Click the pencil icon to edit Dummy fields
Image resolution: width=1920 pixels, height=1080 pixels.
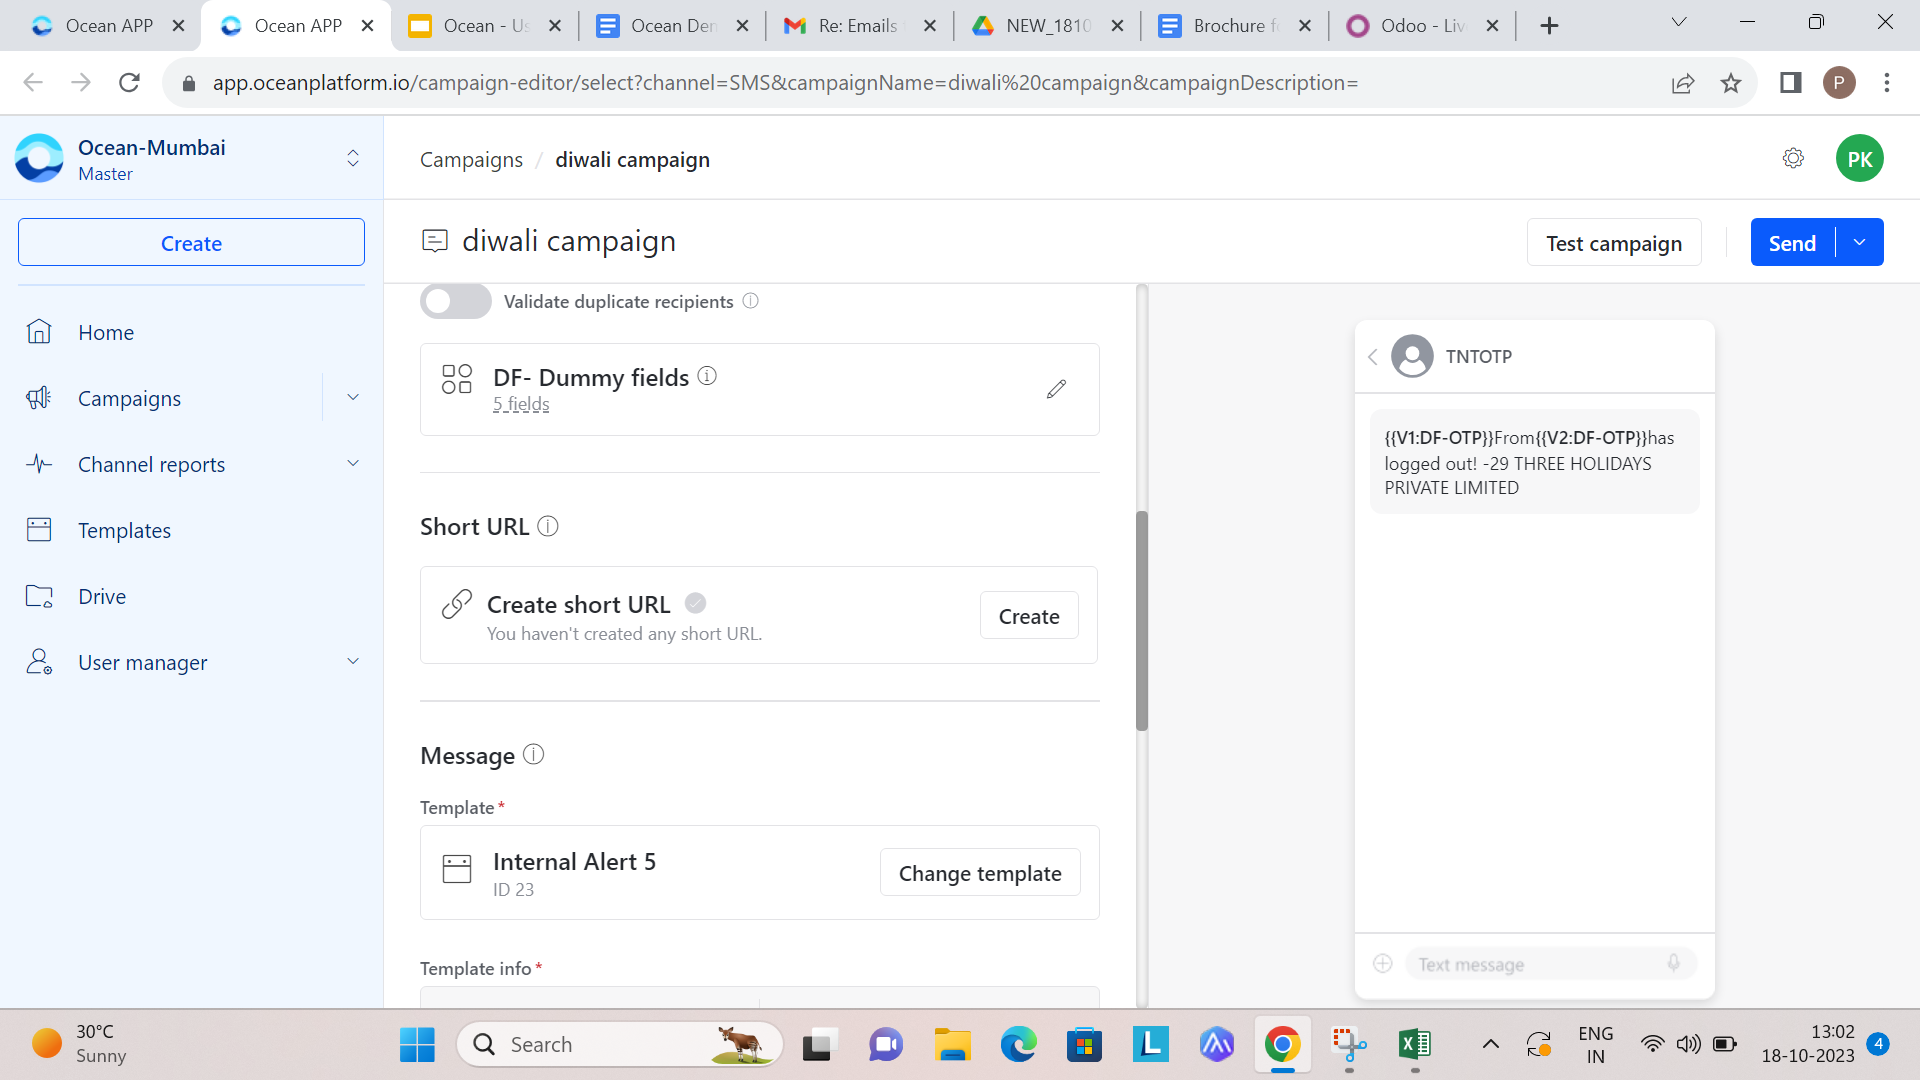pyautogui.click(x=1056, y=389)
